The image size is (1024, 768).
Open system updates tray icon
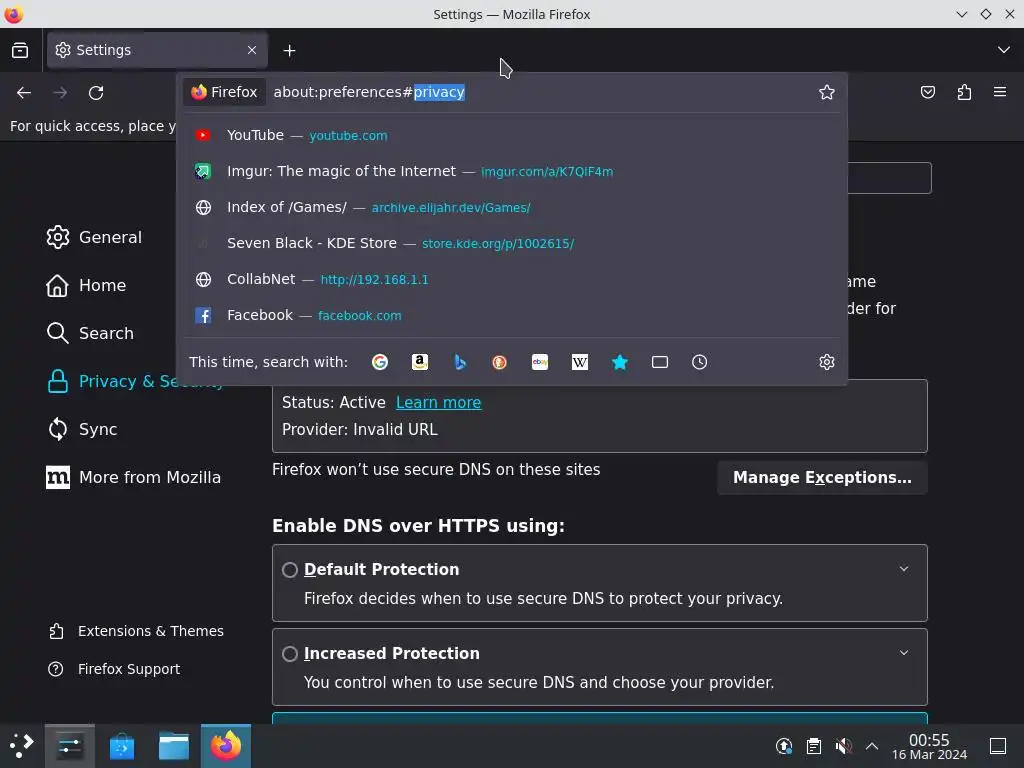(x=784, y=746)
